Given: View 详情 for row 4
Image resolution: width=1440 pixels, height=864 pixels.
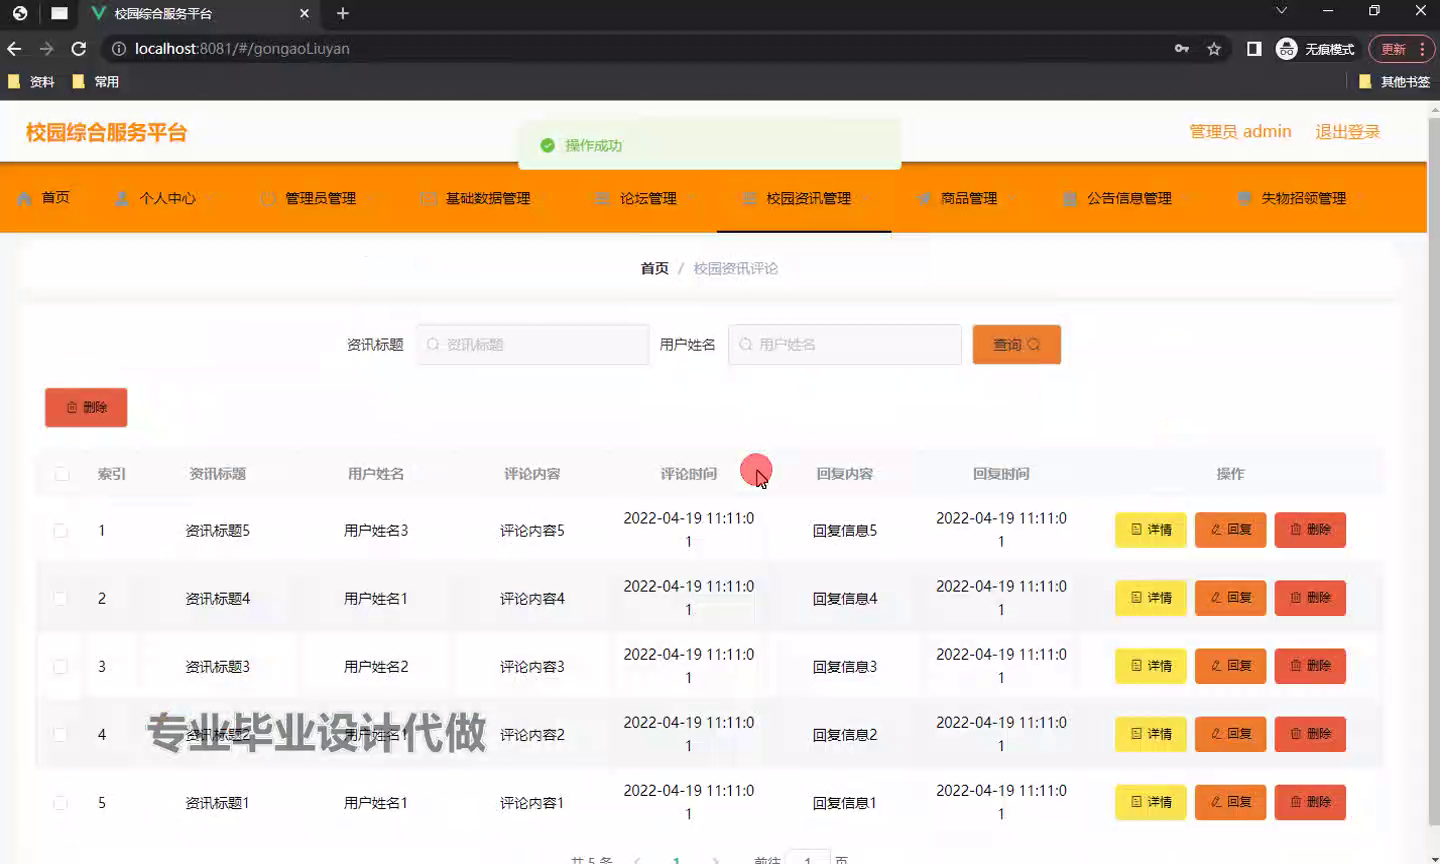Looking at the screenshot, I should [x=1151, y=734].
